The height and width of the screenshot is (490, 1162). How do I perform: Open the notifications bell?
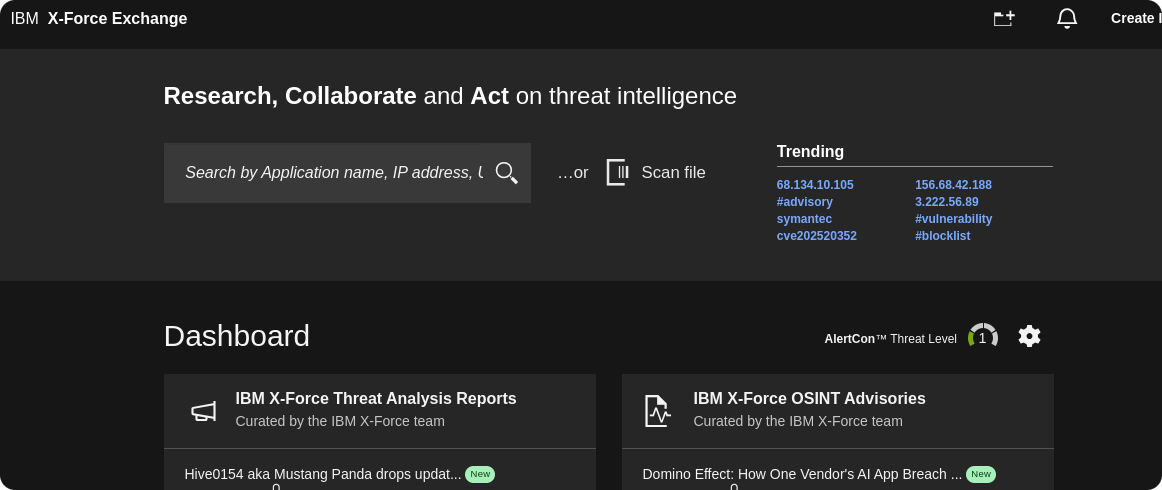coord(1067,18)
